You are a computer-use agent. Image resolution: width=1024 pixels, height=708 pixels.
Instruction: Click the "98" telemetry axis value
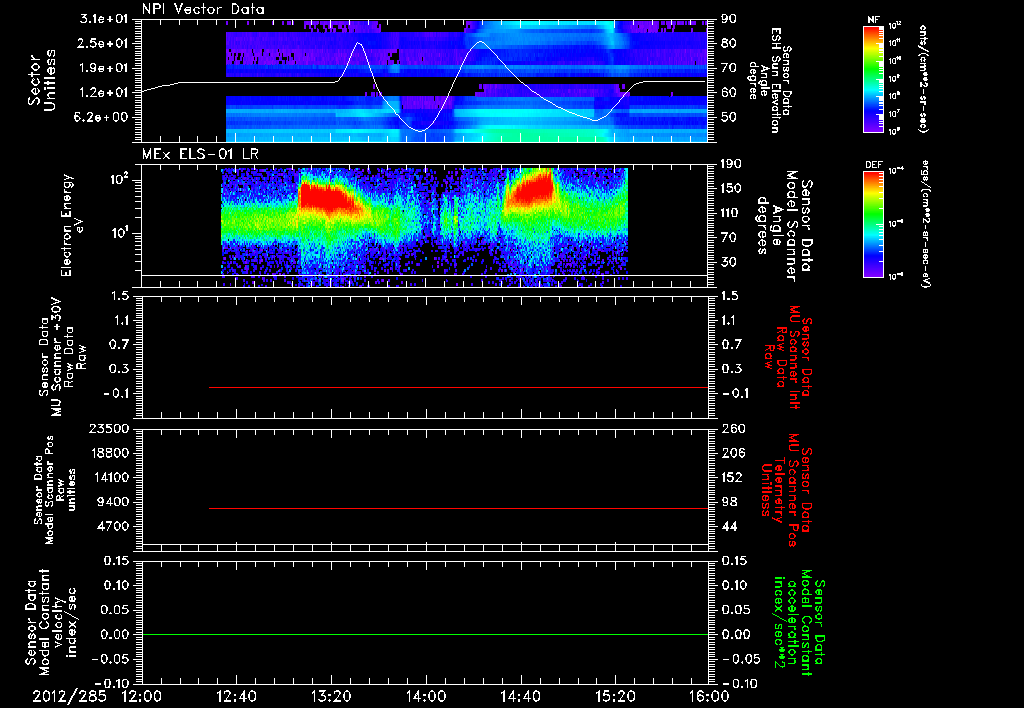[729, 502]
